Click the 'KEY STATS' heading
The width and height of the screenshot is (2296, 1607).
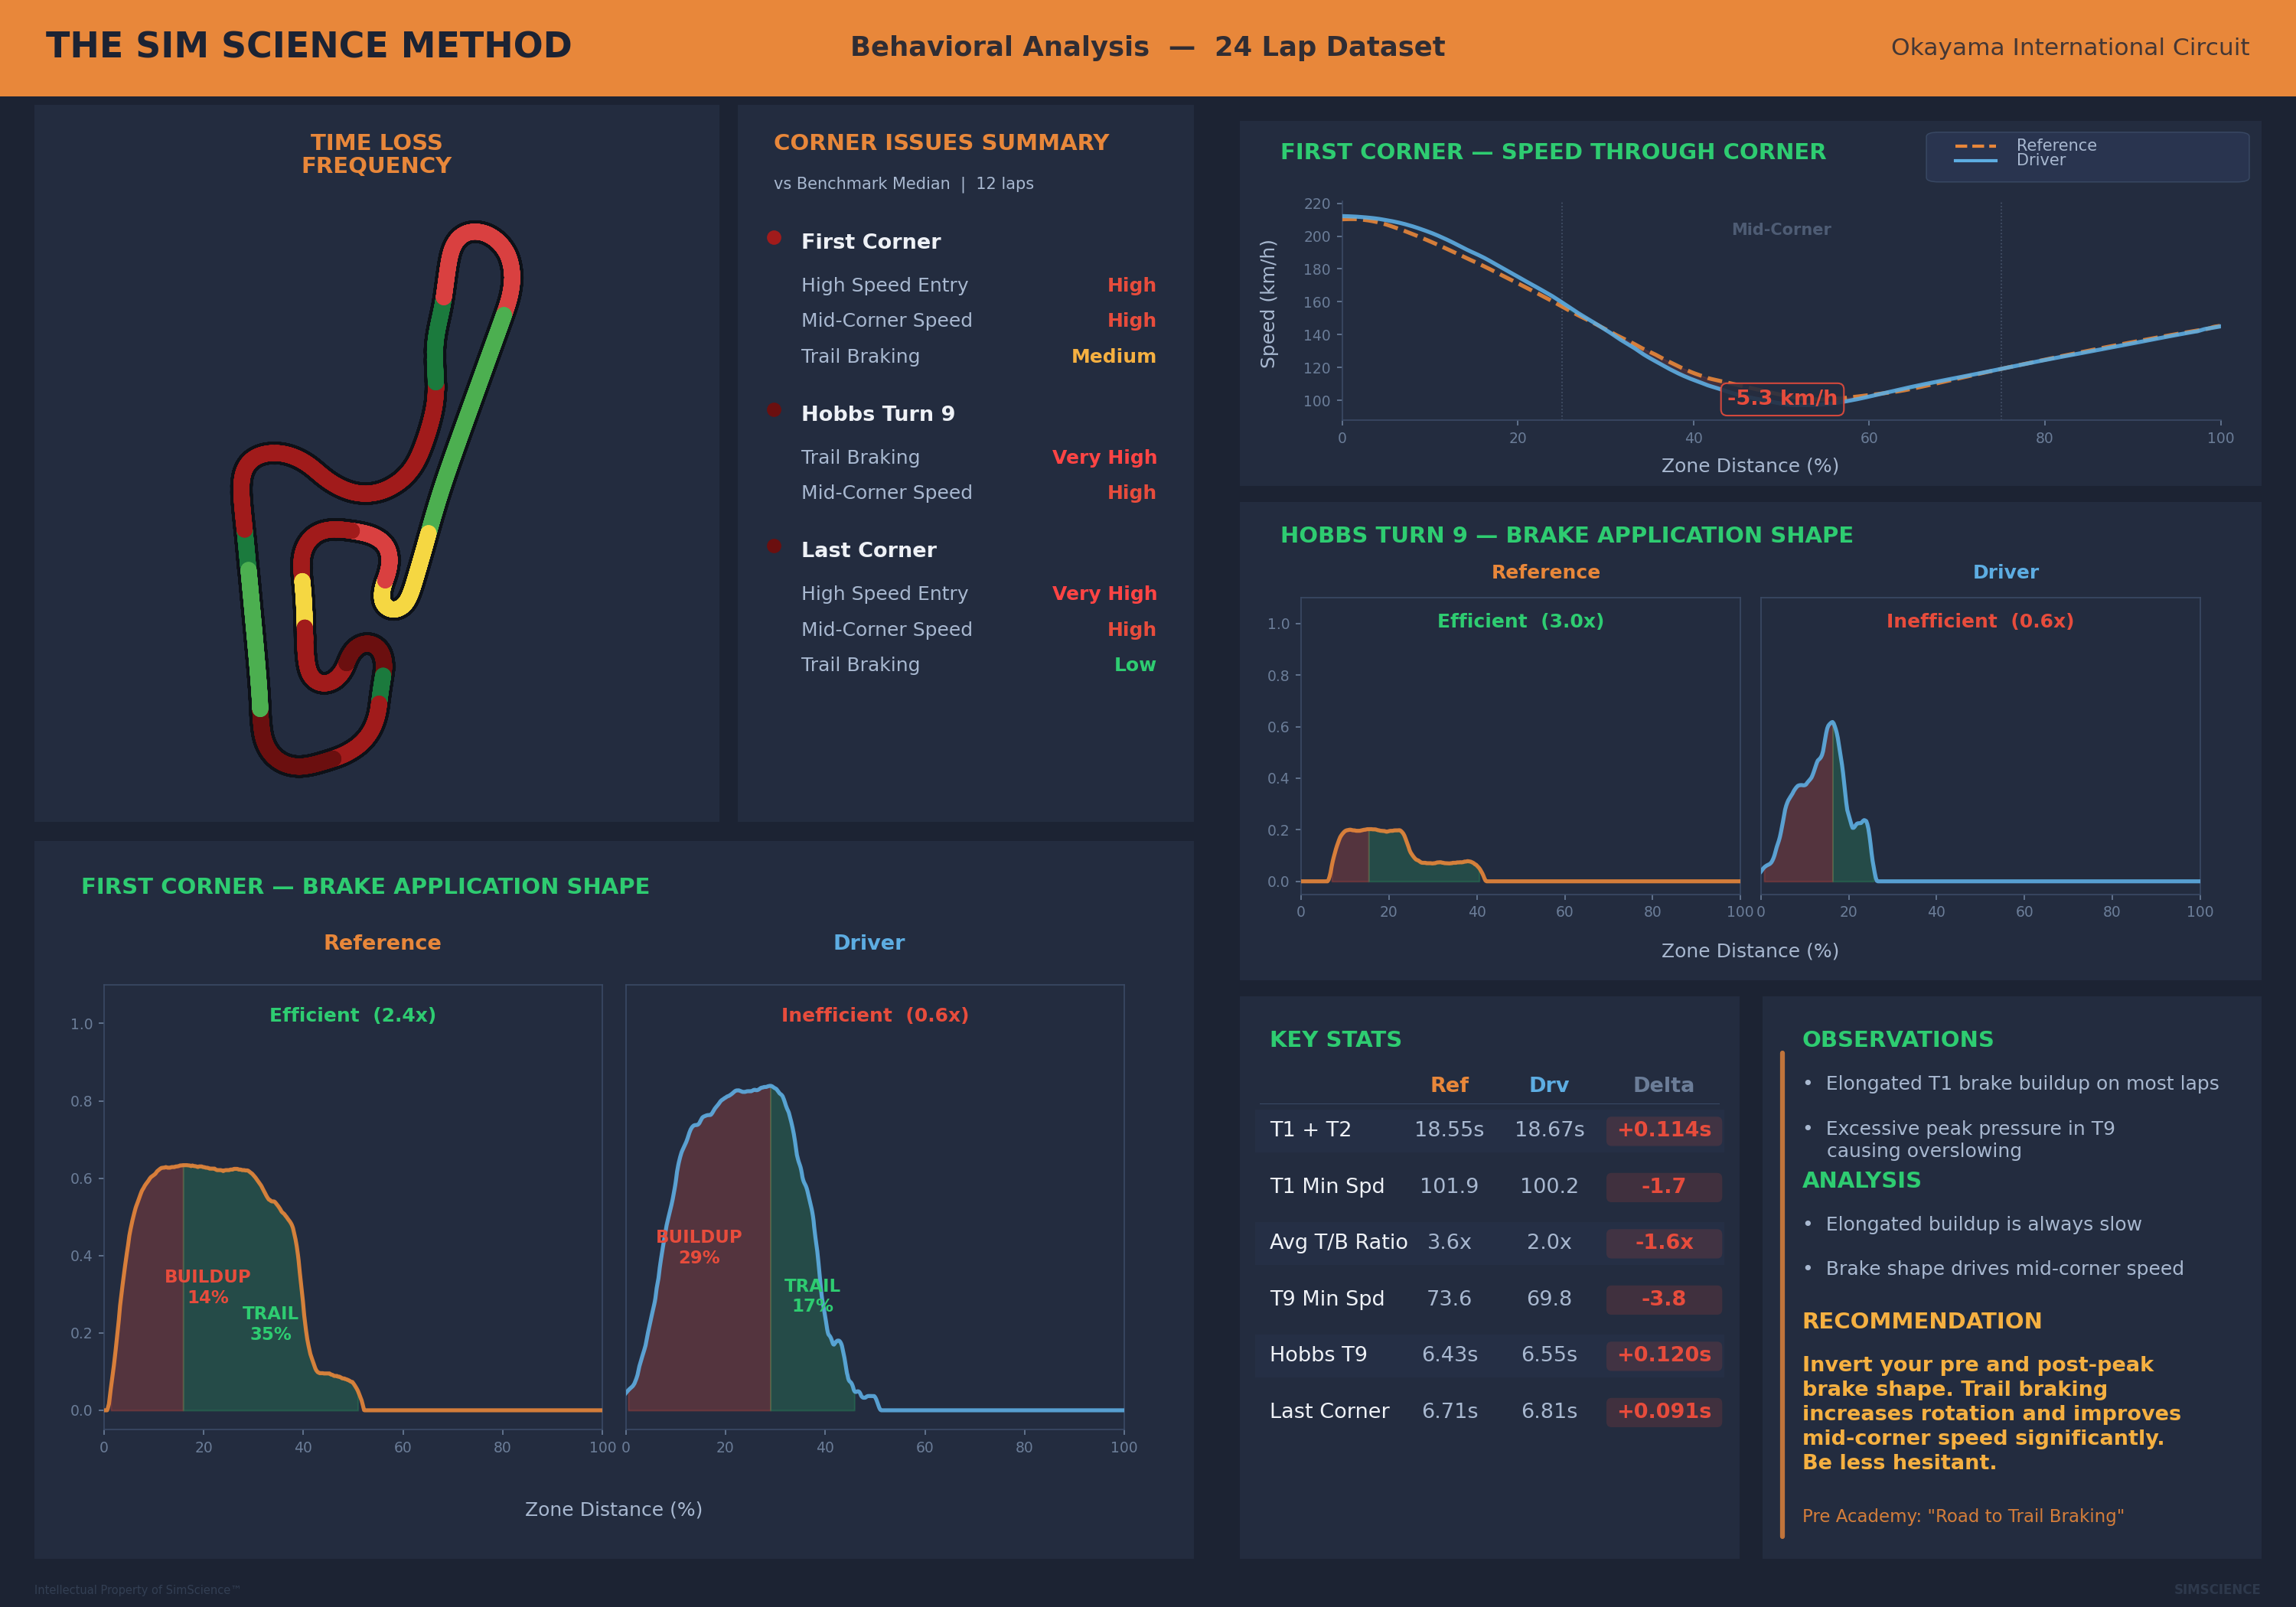[x=1335, y=1039]
